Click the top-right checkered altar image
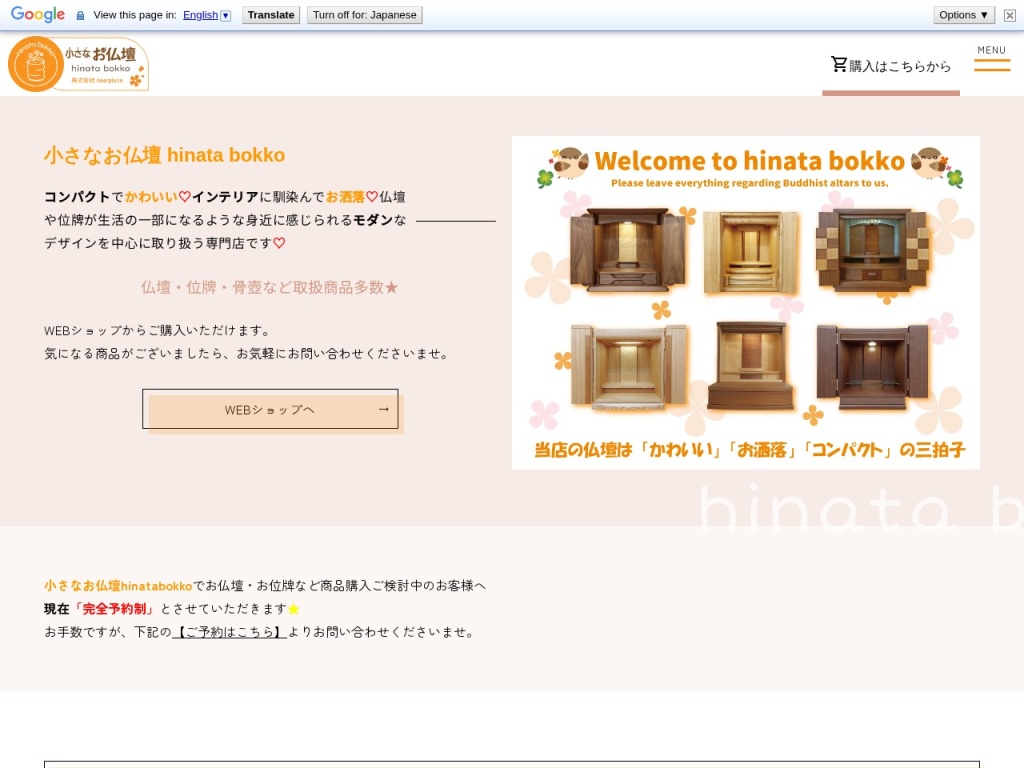The height and width of the screenshot is (768, 1024). (875, 250)
